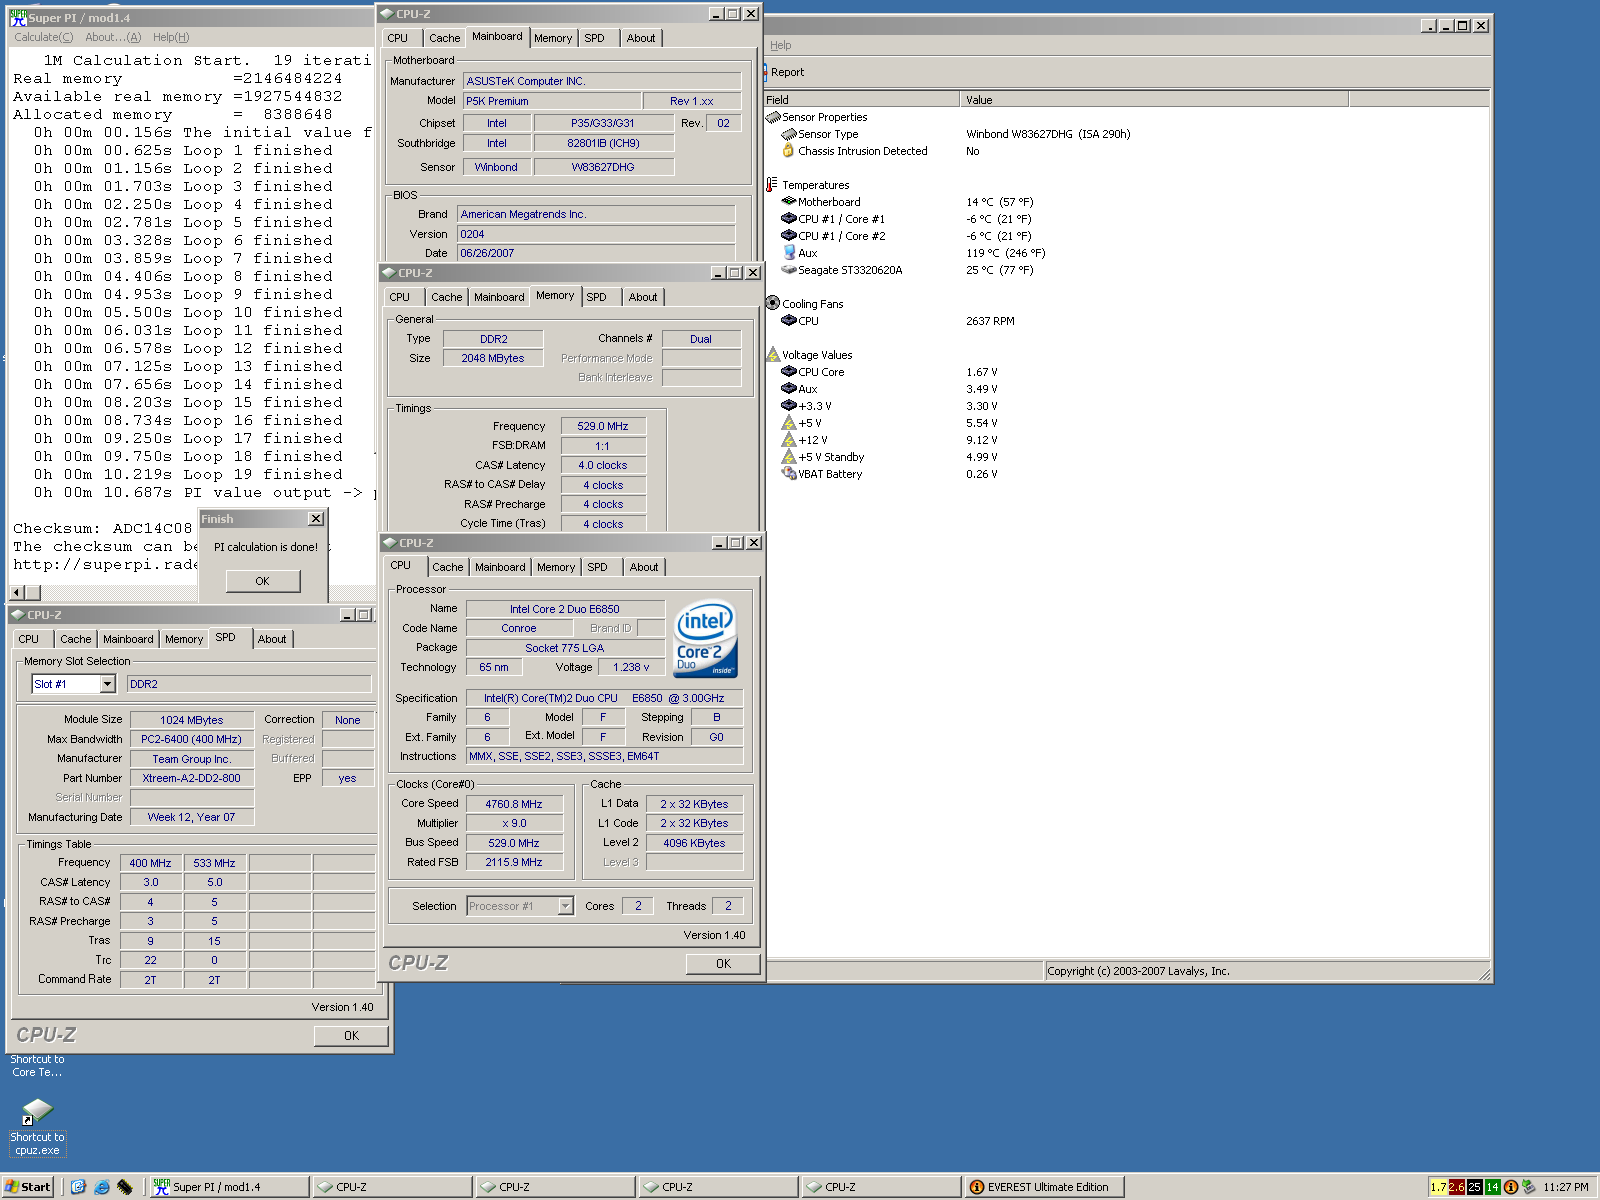Click the Temperatures thermometer icon
Viewport: 1600px width, 1200px height.
pyautogui.click(x=772, y=185)
